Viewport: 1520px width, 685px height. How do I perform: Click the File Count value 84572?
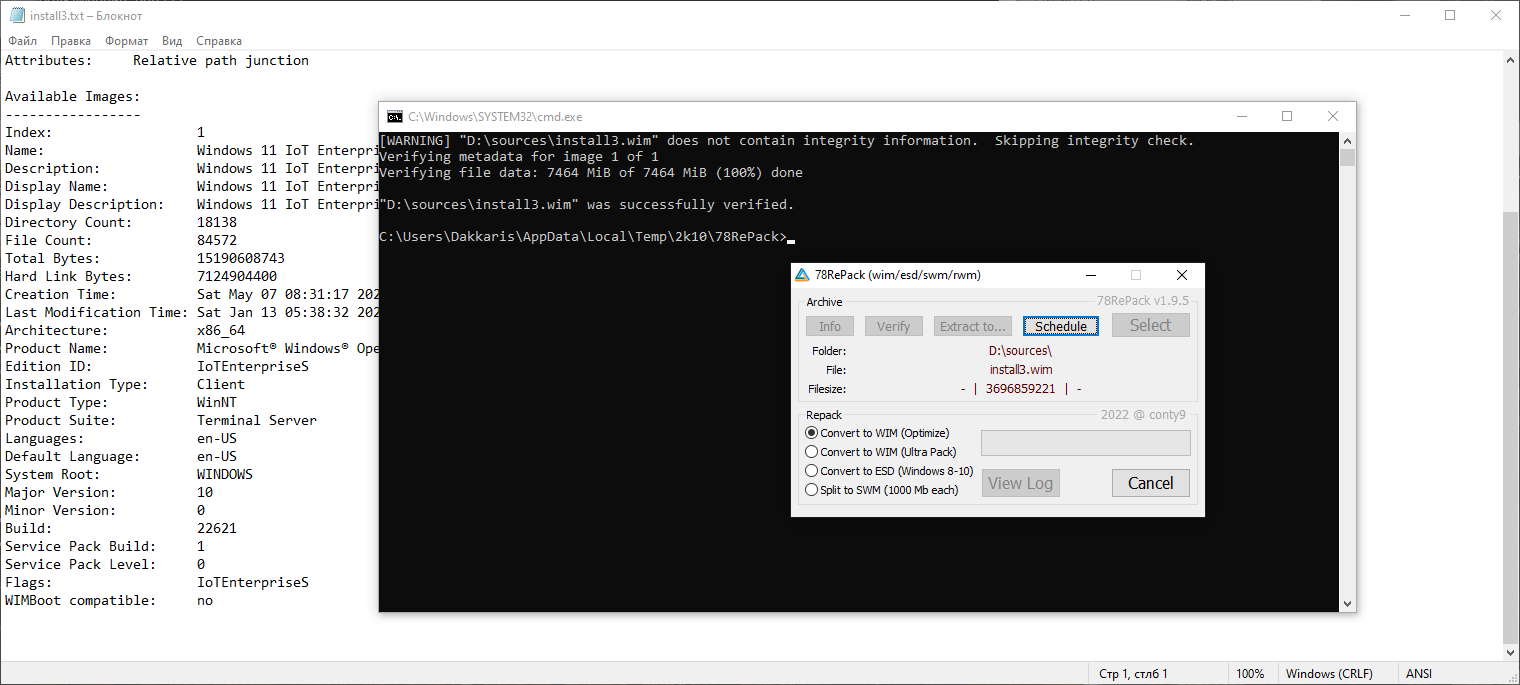(x=217, y=241)
